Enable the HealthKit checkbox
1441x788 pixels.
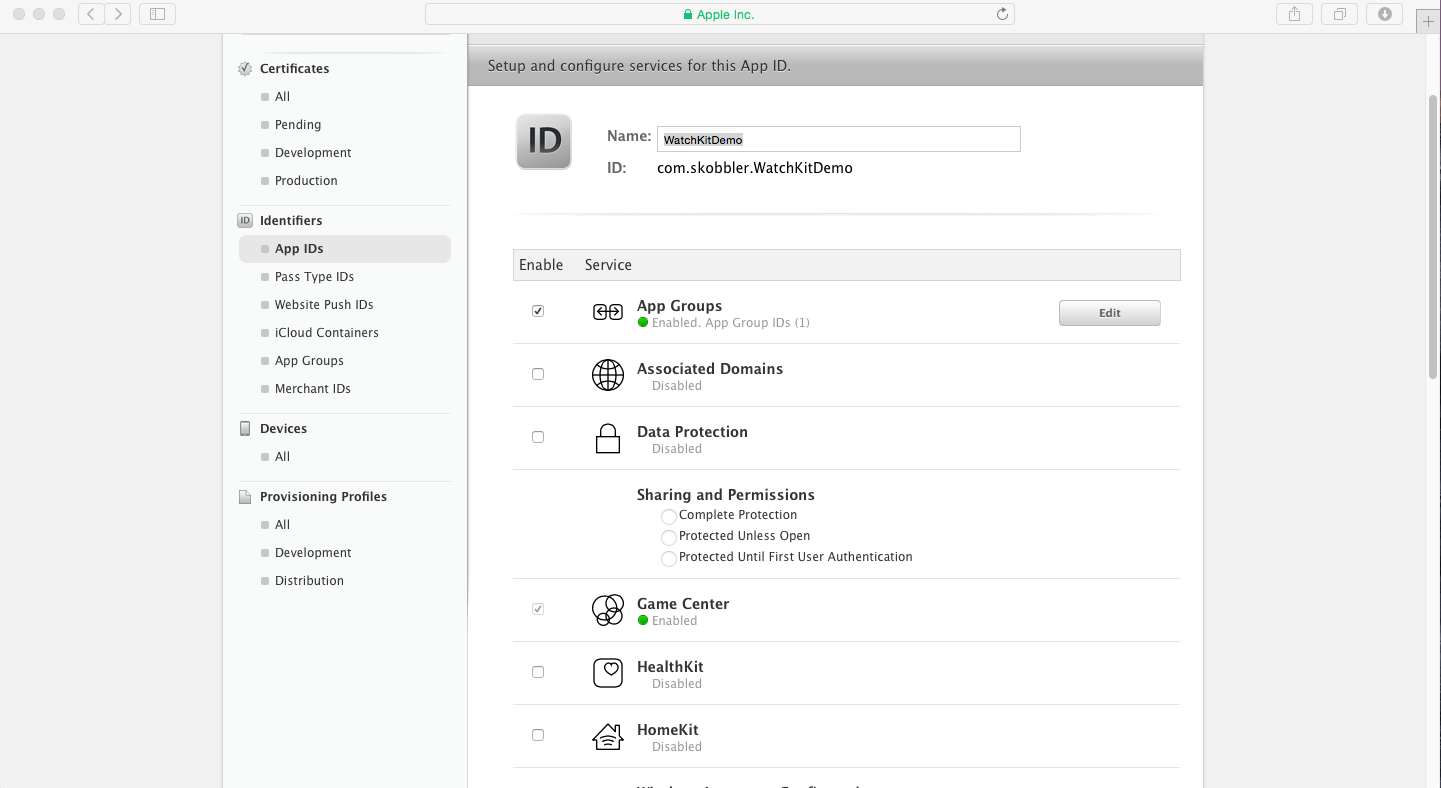538,672
